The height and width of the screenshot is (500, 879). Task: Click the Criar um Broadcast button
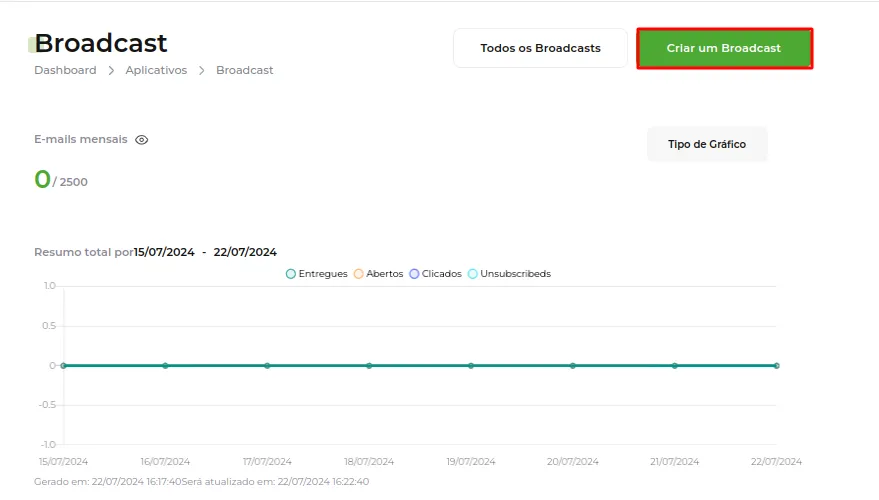[x=724, y=48]
